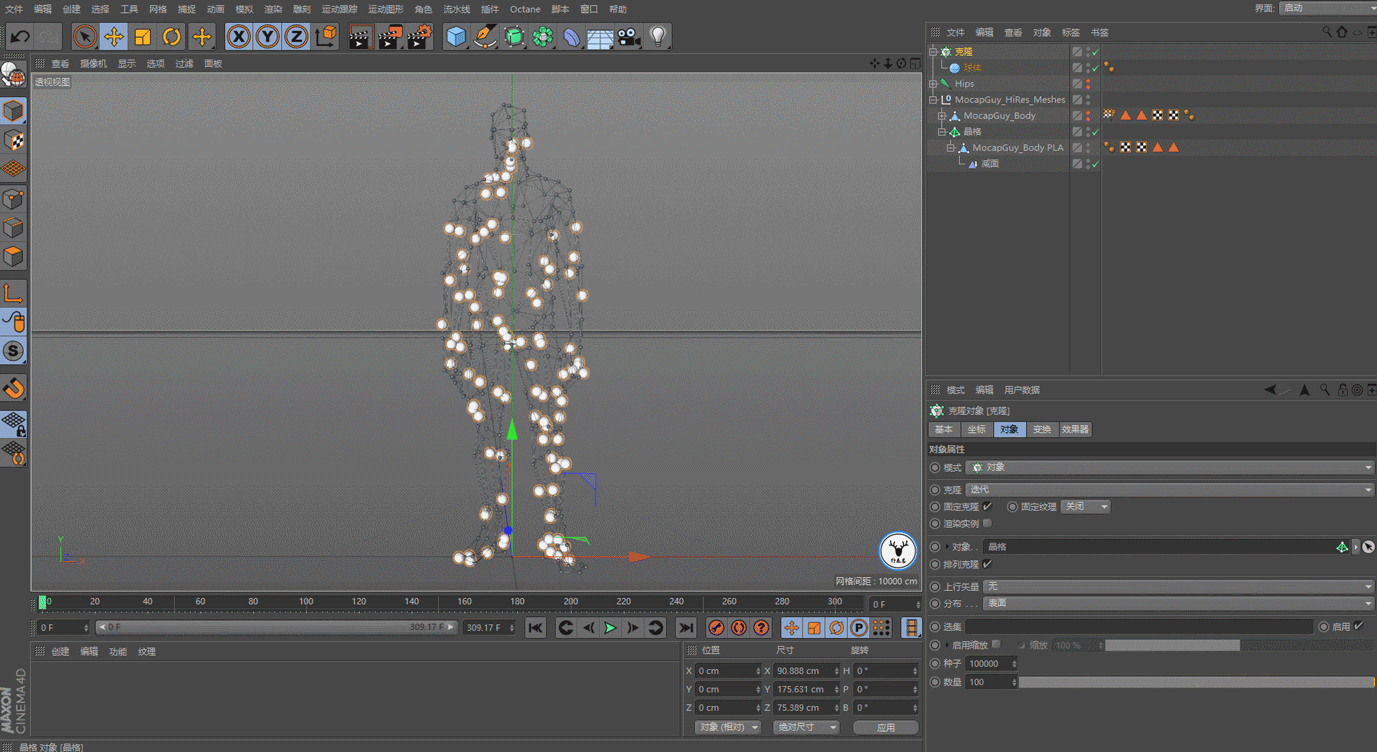Open the spline pen tool
The height and width of the screenshot is (752, 1377).
[x=485, y=37]
